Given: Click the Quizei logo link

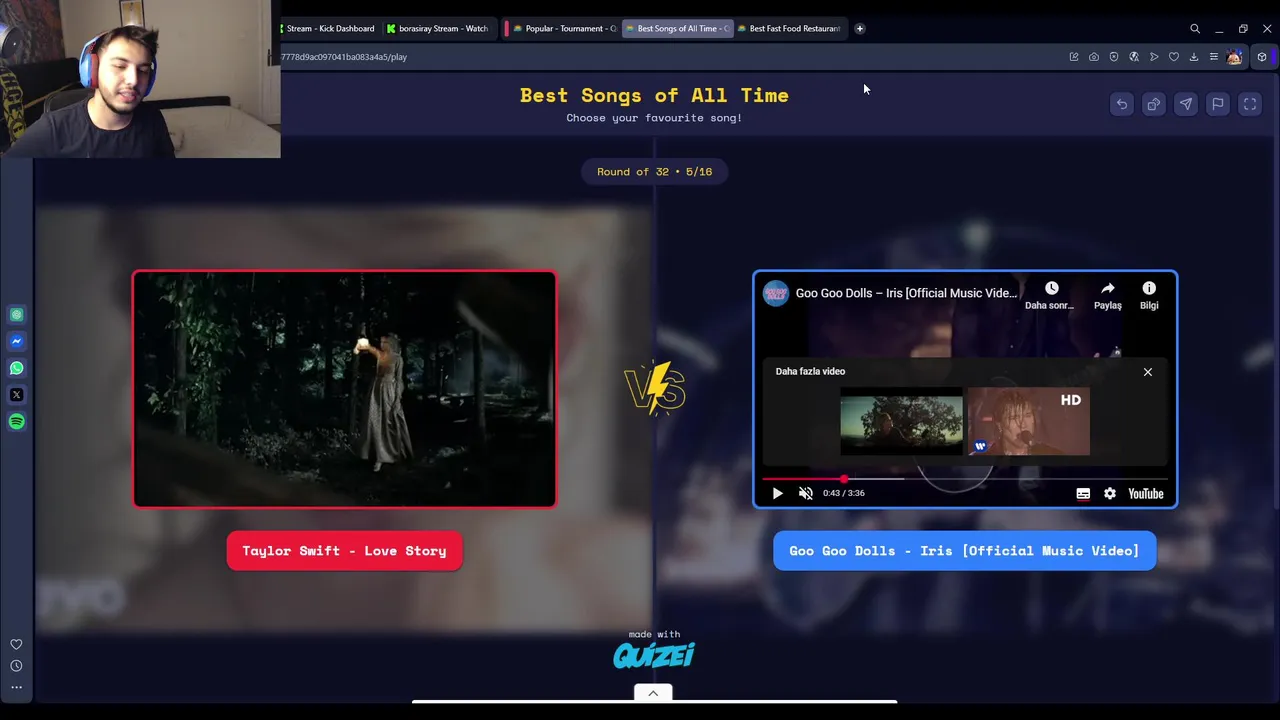Looking at the screenshot, I should 654,655.
